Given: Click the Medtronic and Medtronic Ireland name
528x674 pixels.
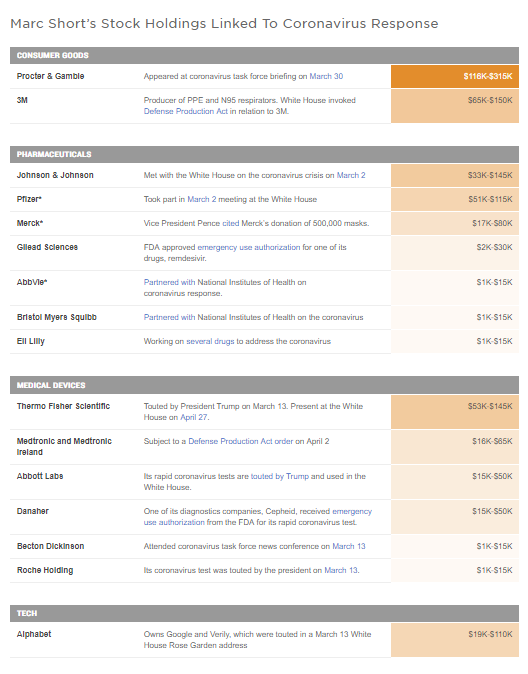Looking at the screenshot, I should tap(64, 447).
